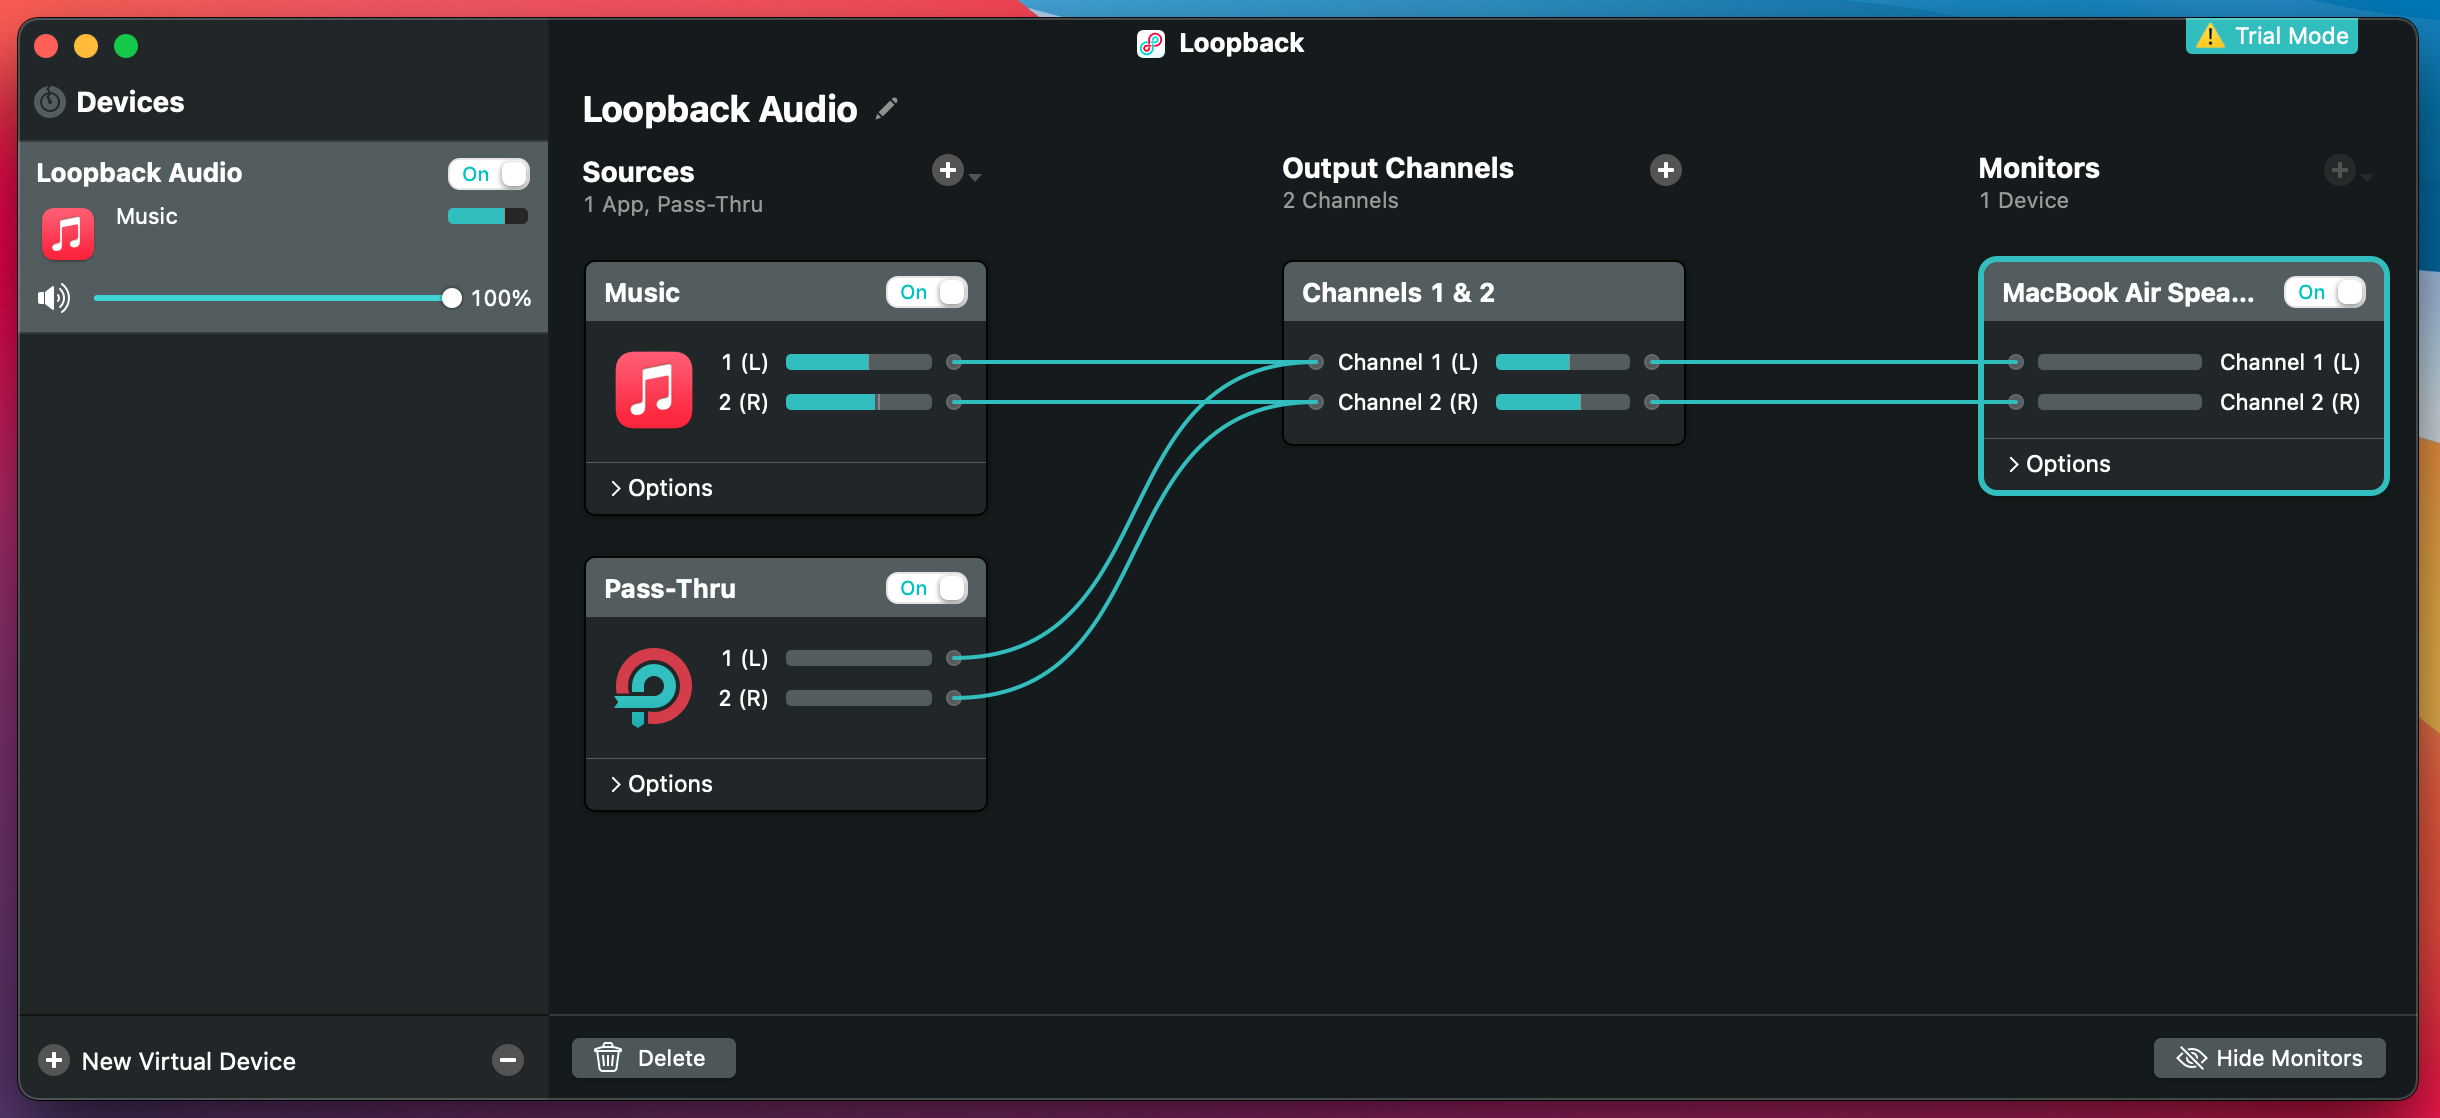Click the Music source block title
This screenshot has height=1118, width=2440.
[x=642, y=292]
